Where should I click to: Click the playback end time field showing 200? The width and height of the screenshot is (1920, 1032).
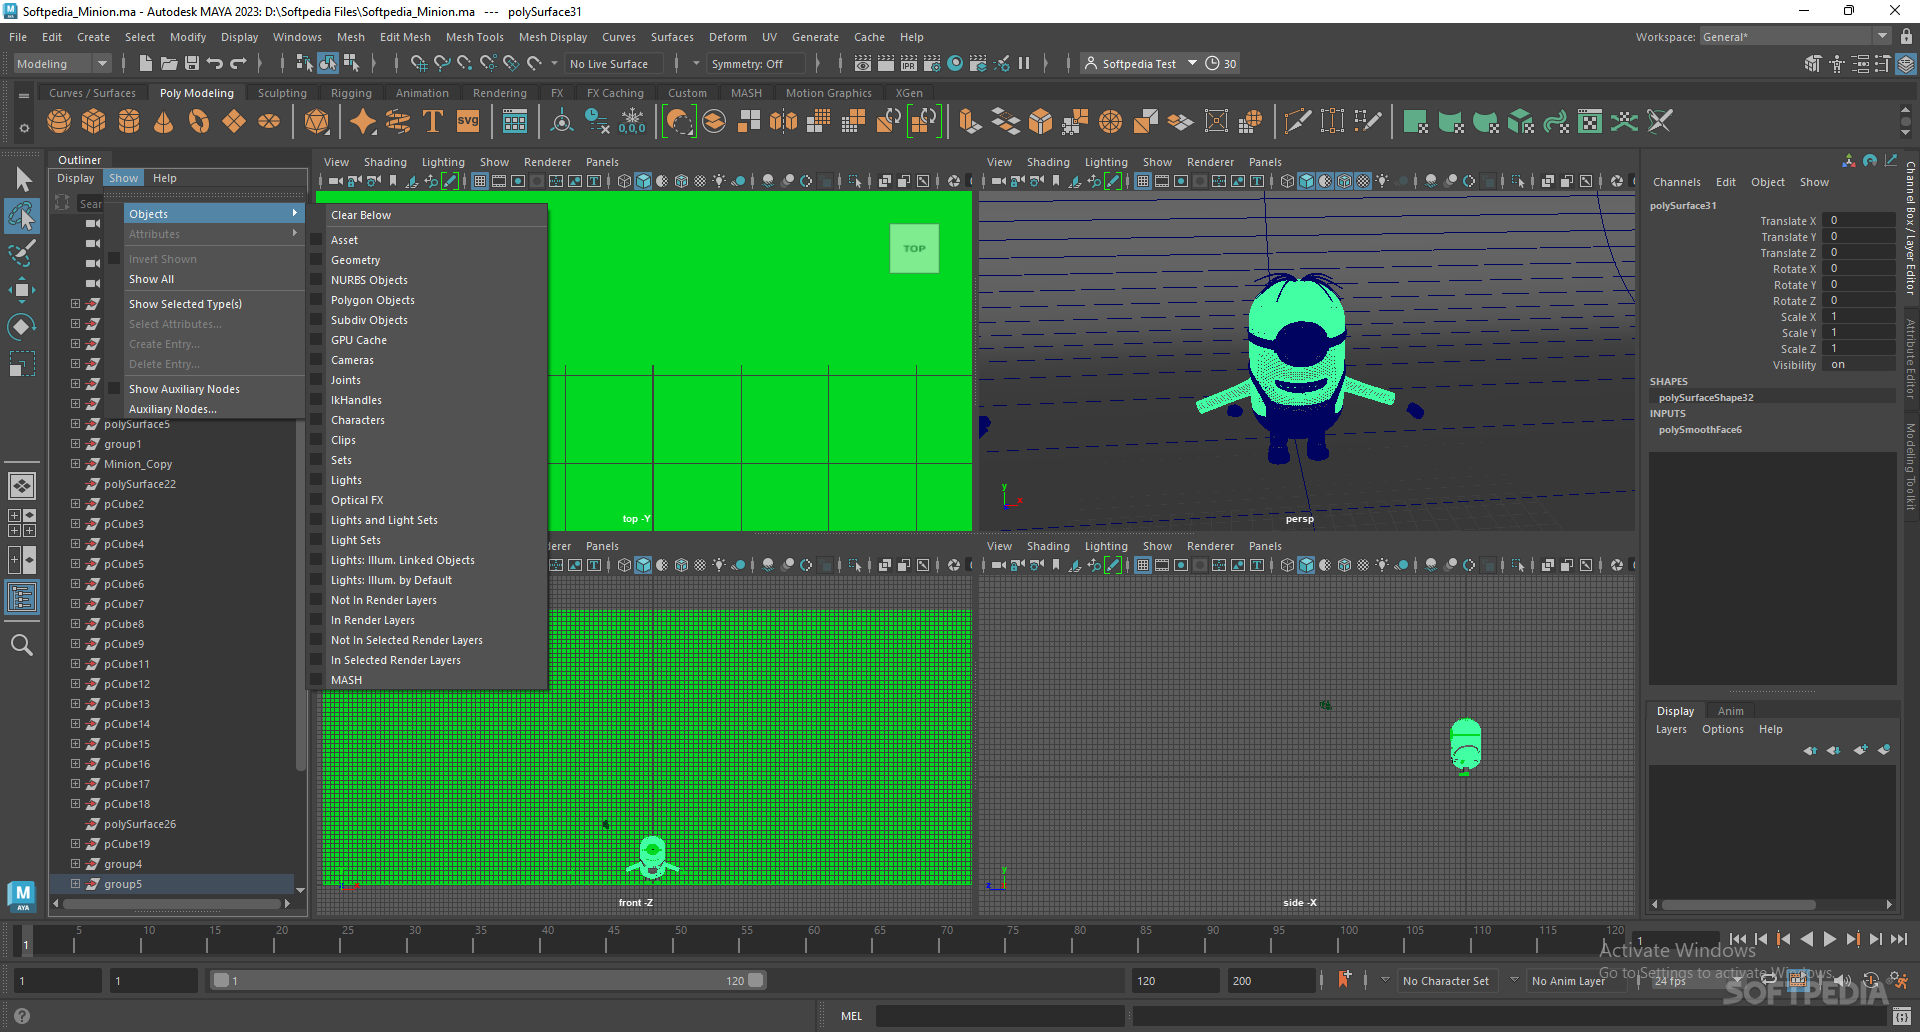(1272, 981)
